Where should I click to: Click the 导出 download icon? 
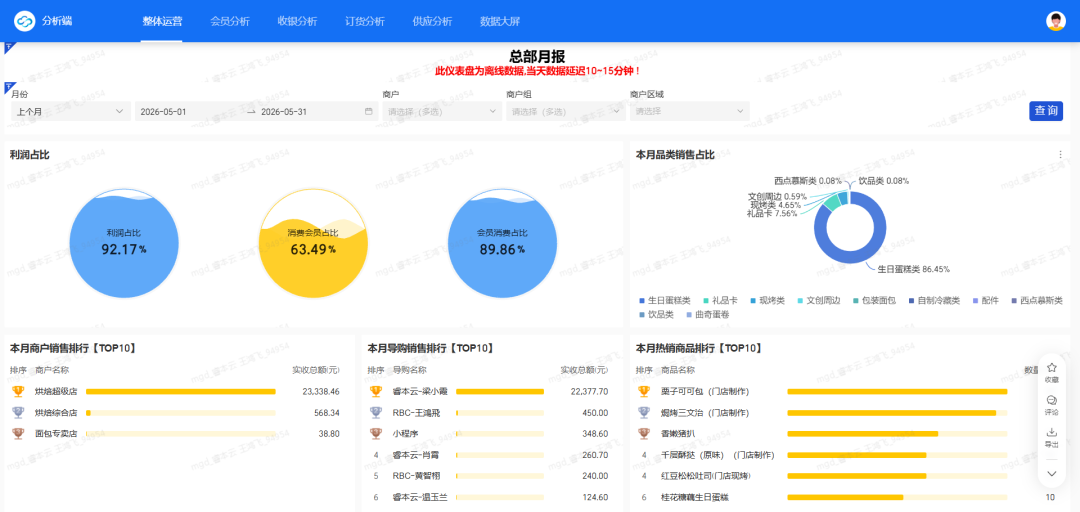pos(1052,432)
